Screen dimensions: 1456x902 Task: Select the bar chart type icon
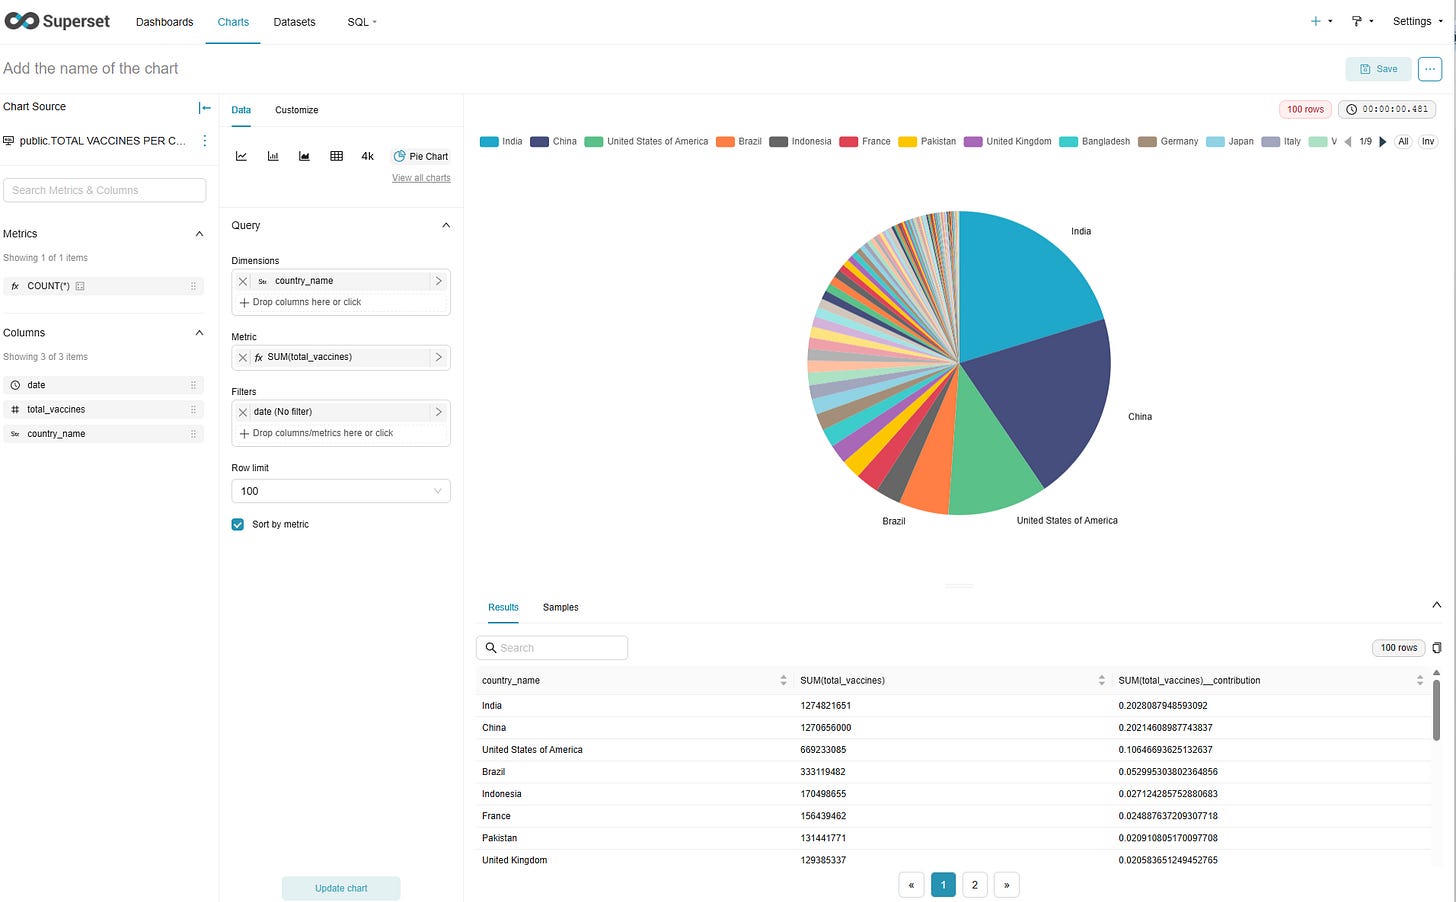pyautogui.click(x=273, y=156)
